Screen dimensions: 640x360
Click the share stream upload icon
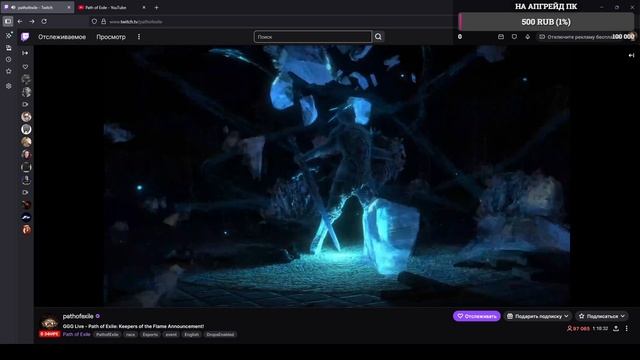click(x=616, y=329)
